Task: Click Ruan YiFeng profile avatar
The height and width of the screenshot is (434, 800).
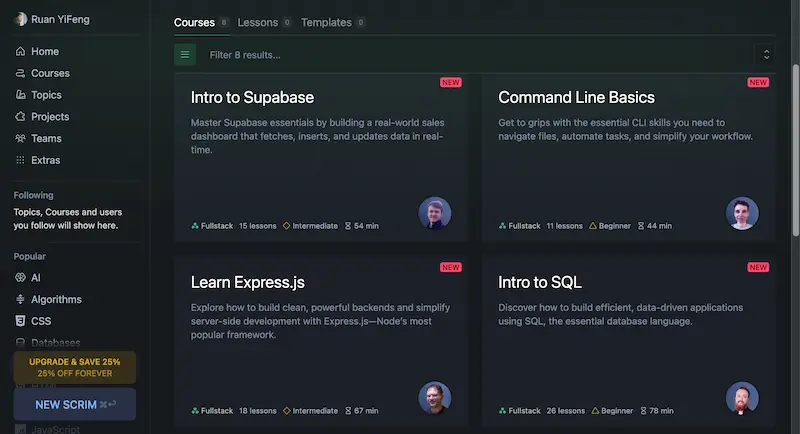Action: click(21, 19)
